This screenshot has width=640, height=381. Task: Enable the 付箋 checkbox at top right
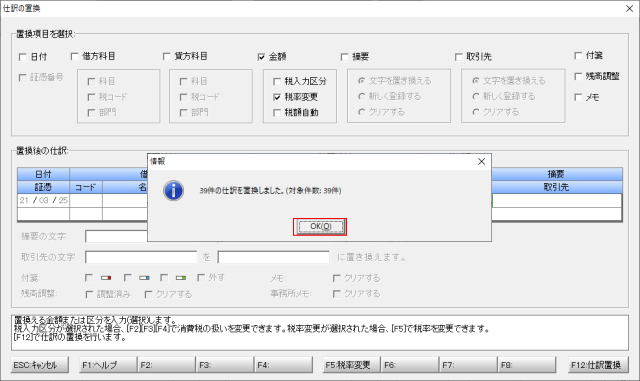(x=578, y=56)
